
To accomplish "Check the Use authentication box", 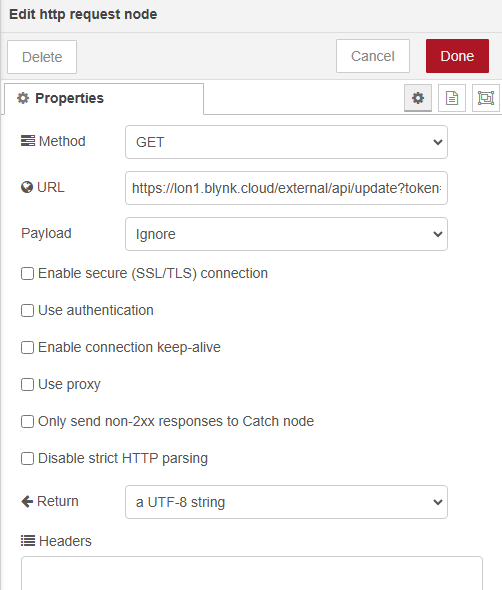I will coord(27,310).
